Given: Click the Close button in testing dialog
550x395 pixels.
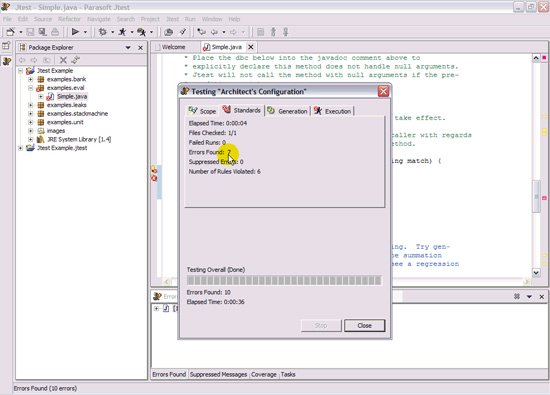Looking at the screenshot, I should click(364, 326).
